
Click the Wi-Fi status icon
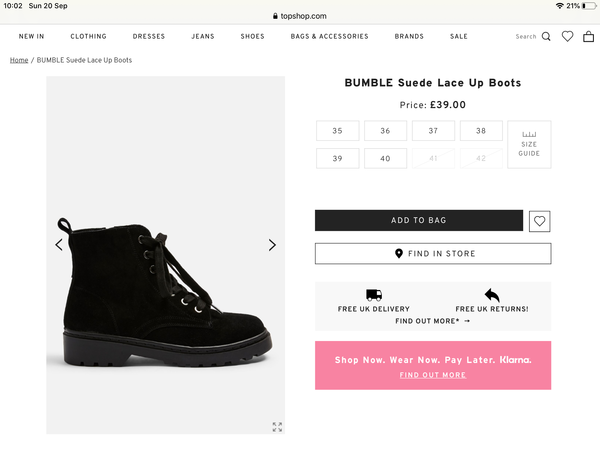click(560, 6)
